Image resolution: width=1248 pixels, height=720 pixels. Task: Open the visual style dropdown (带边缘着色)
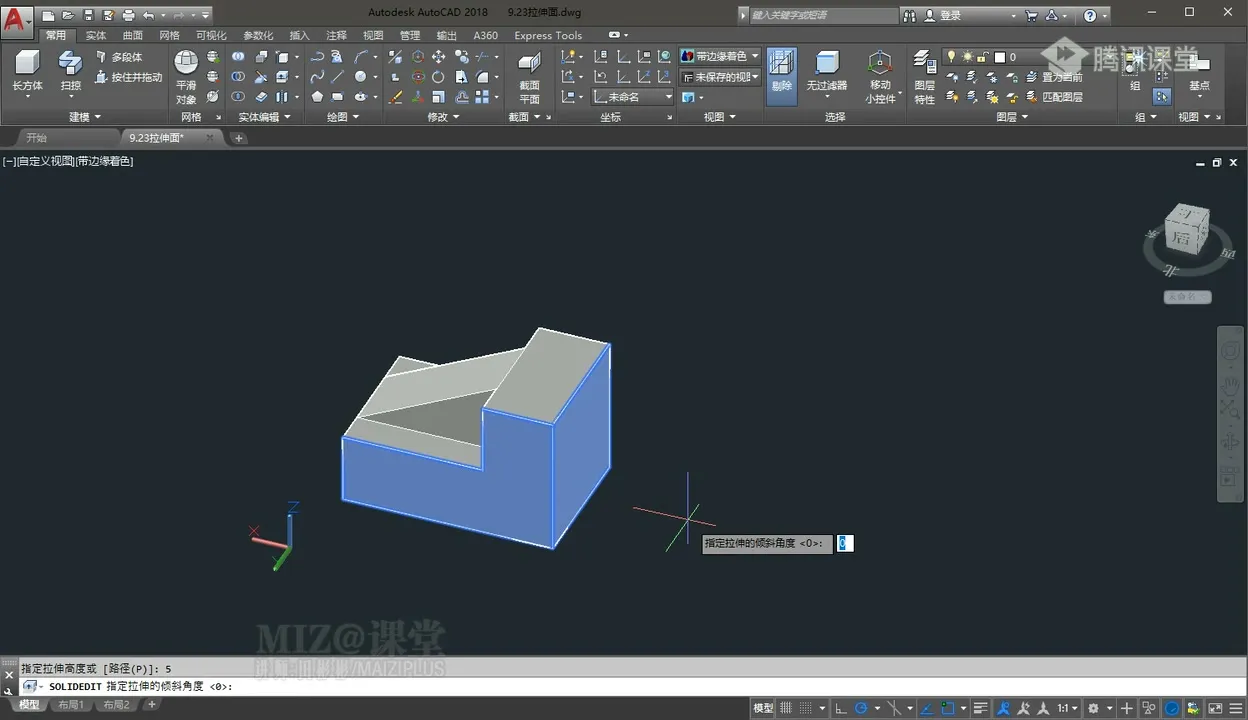pyautogui.click(x=720, y=56)
